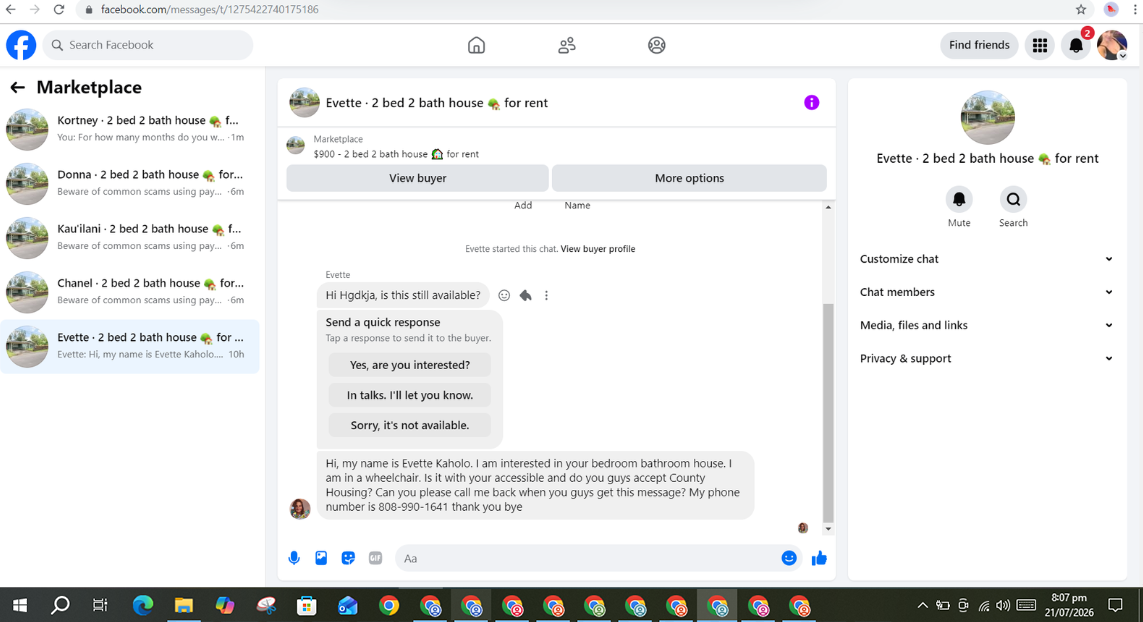The image size is (1143, 622).
Task: Attach a photo file in chat
Action: (321, 558)
